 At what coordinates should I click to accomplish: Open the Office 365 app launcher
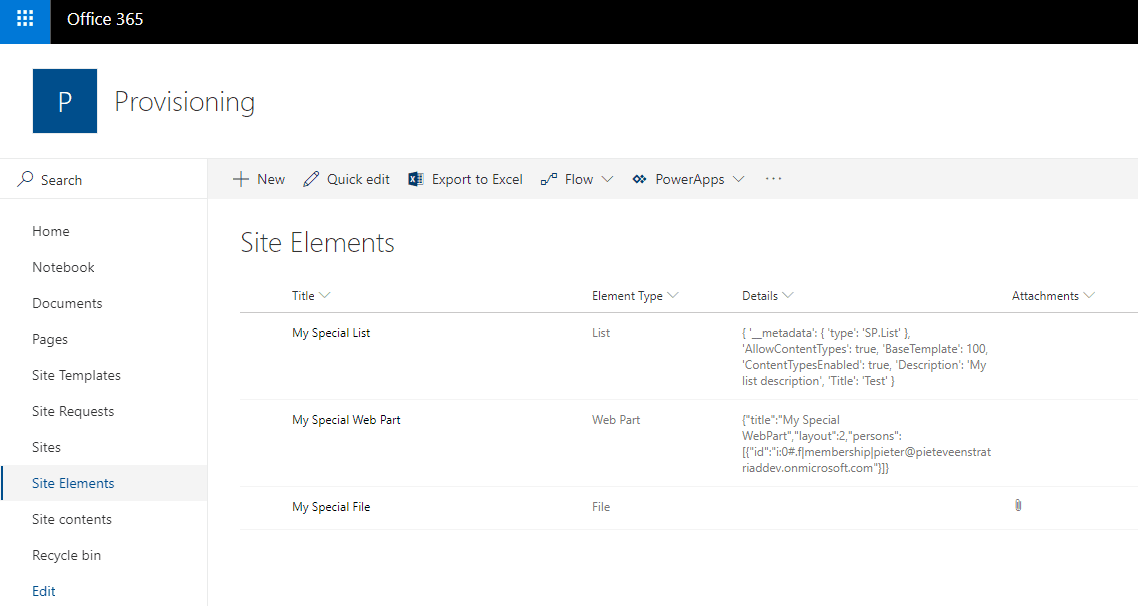22,21
